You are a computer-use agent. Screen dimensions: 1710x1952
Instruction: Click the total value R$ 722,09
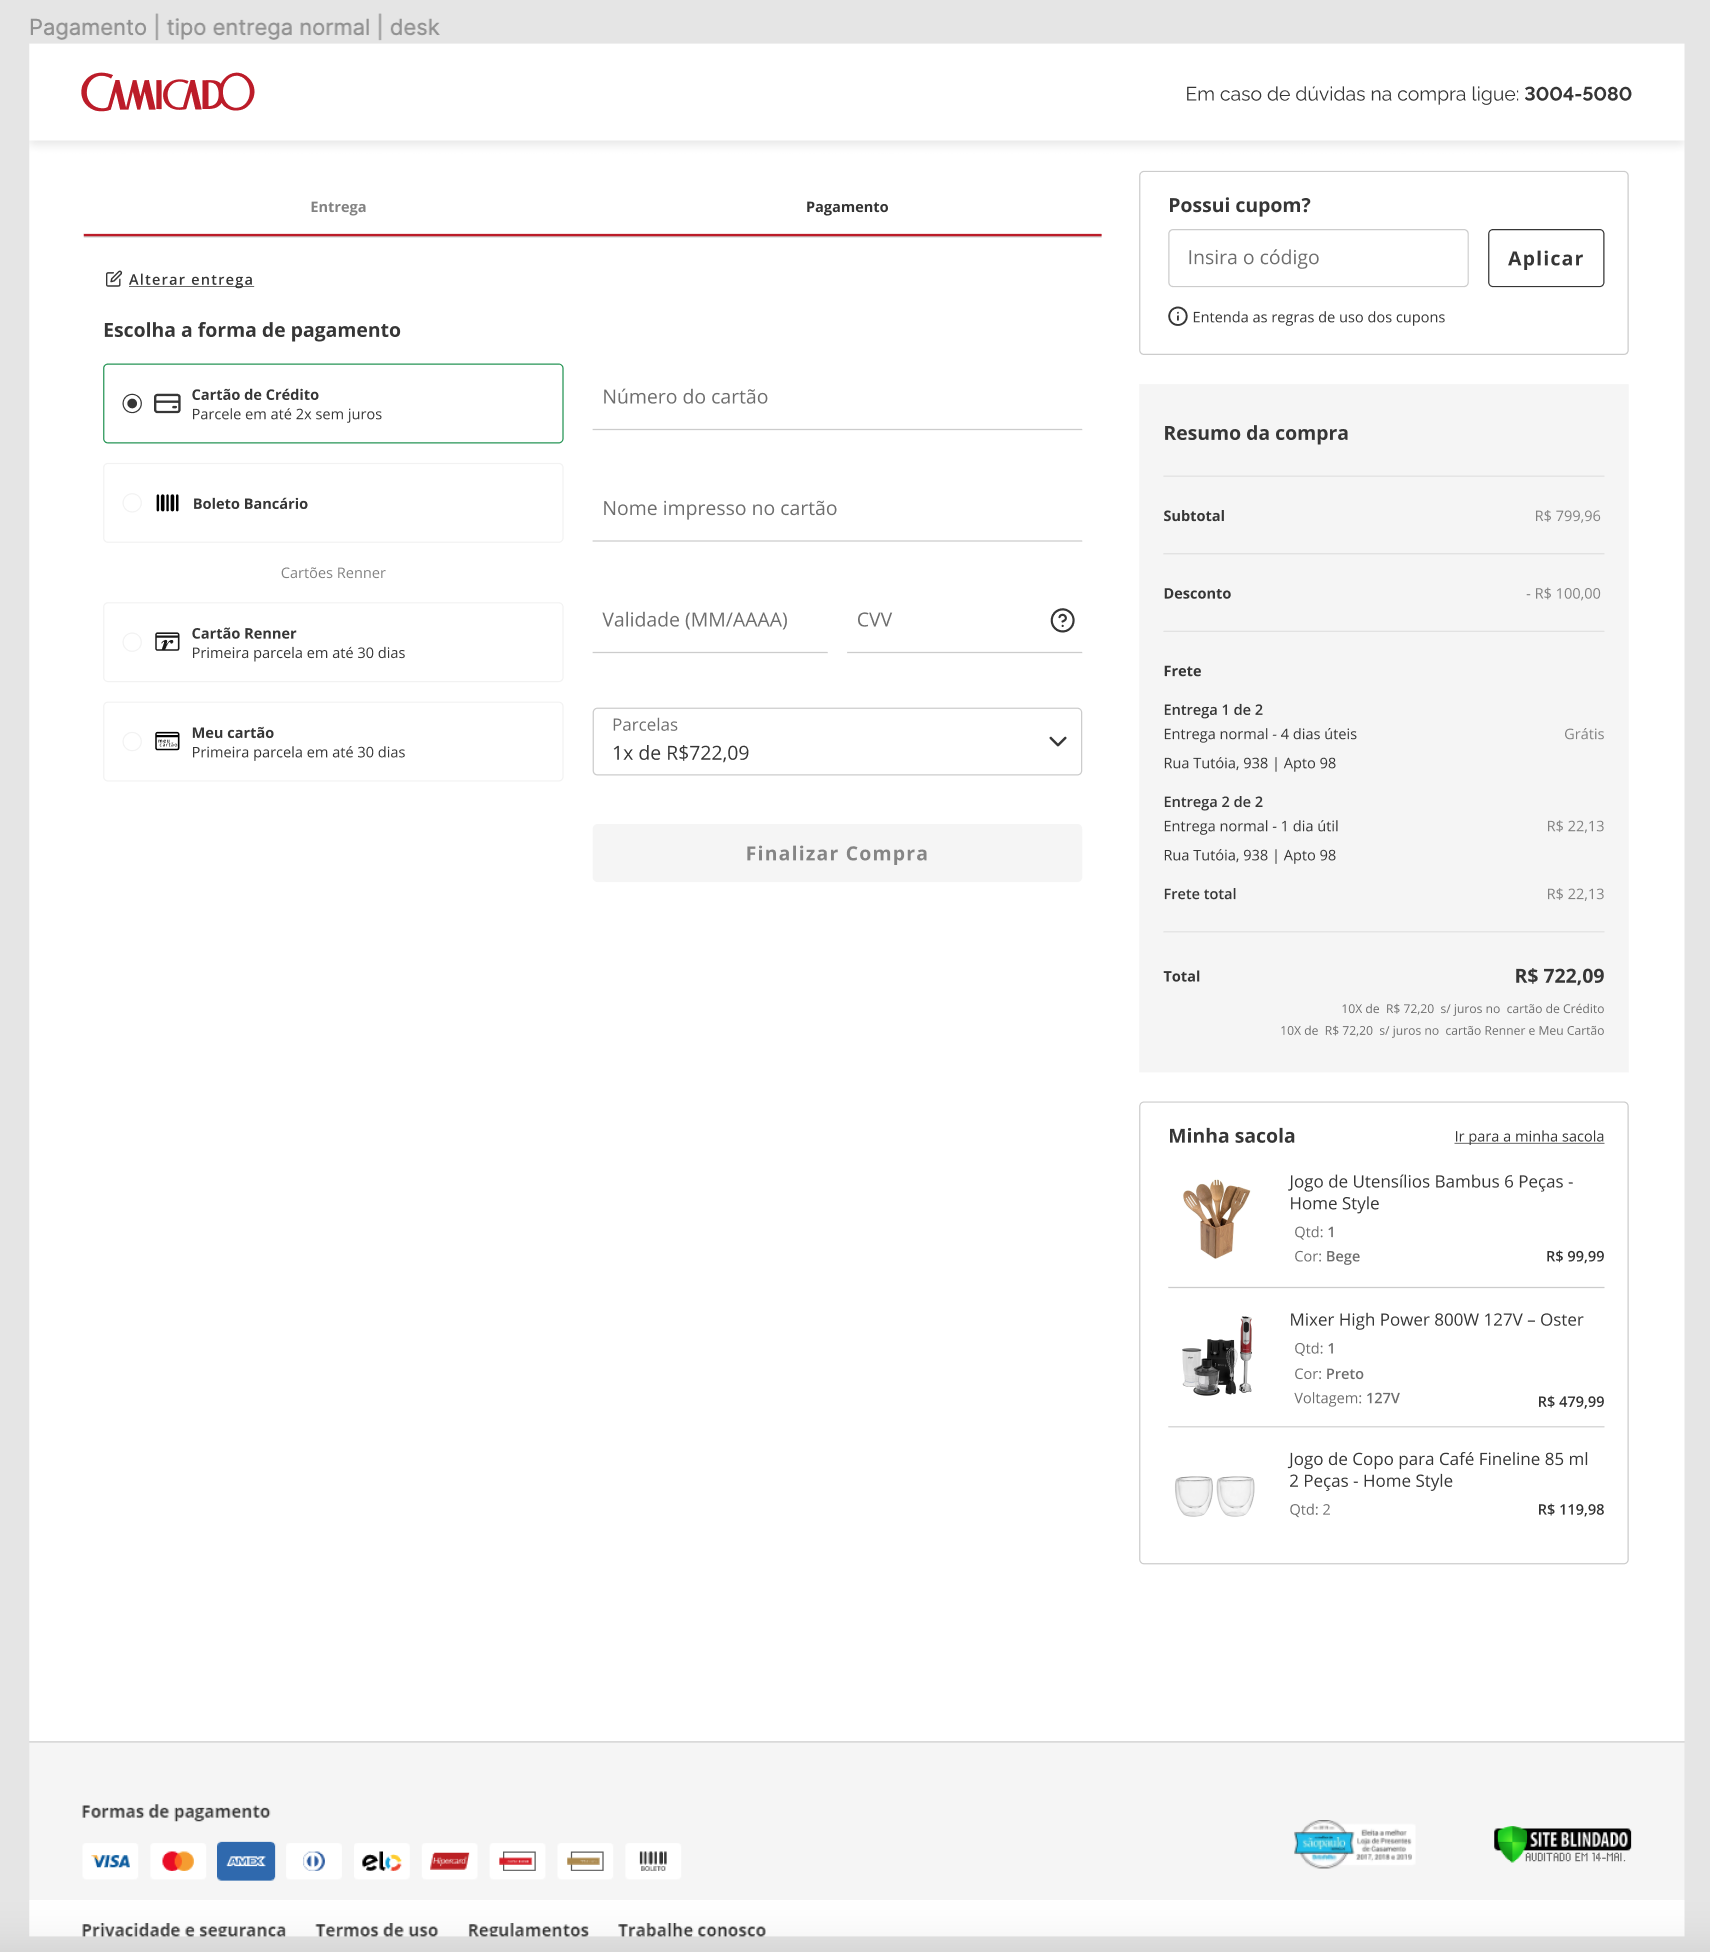[x=1559, y=976]
